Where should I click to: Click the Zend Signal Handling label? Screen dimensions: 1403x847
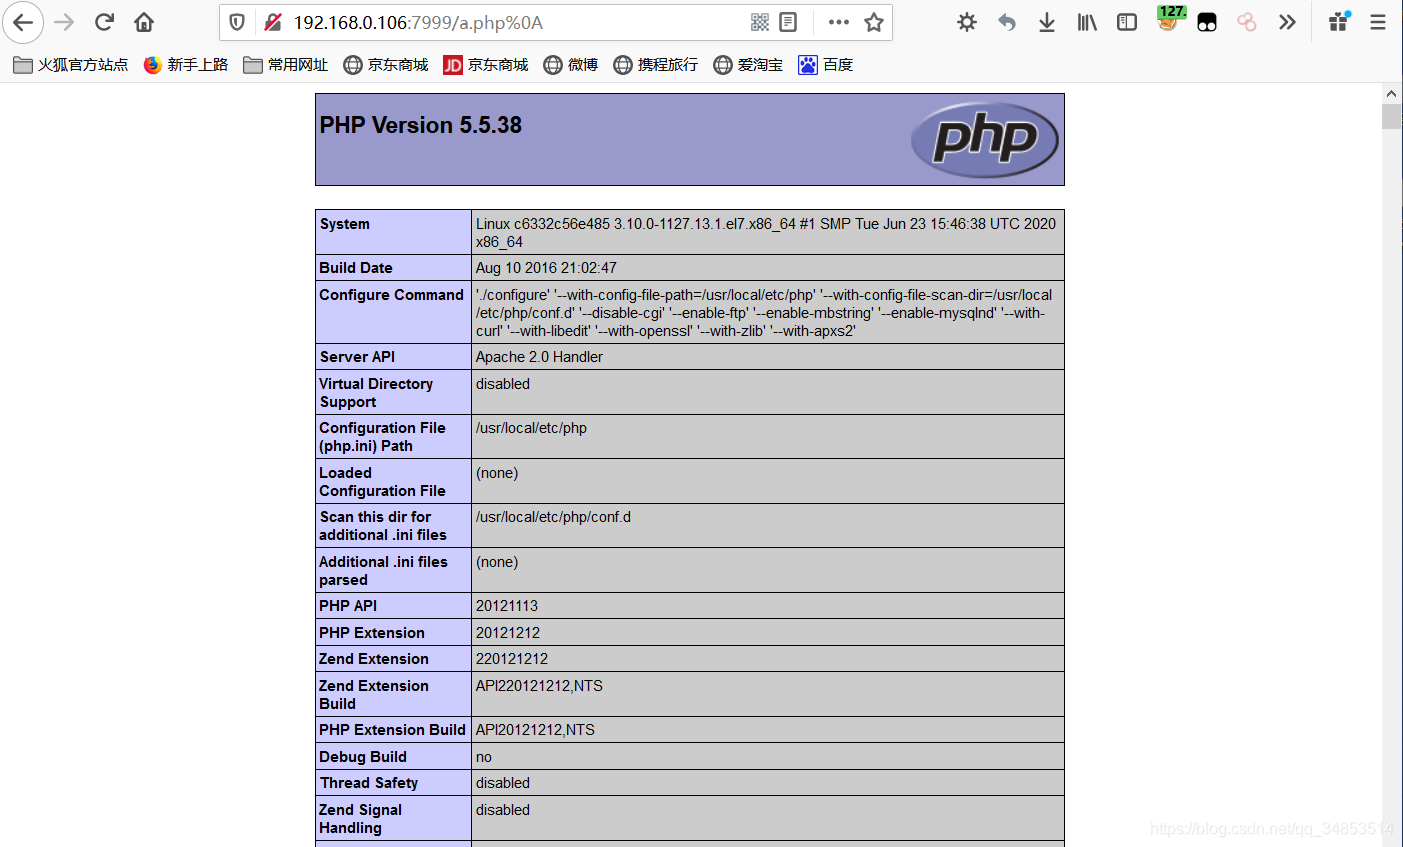coord(360,819)
